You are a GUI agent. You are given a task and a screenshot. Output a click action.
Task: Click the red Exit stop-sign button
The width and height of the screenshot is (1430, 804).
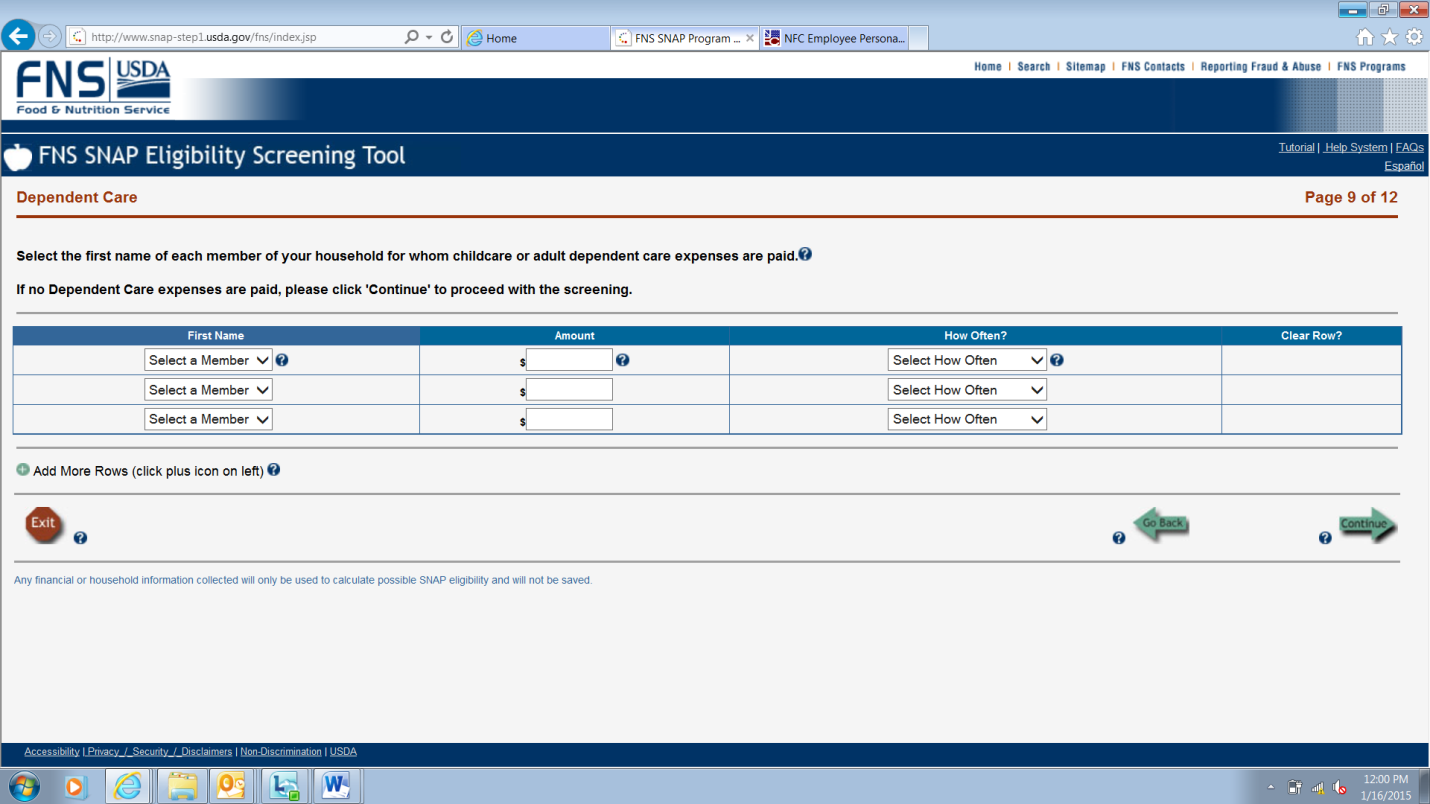(43, 524)
